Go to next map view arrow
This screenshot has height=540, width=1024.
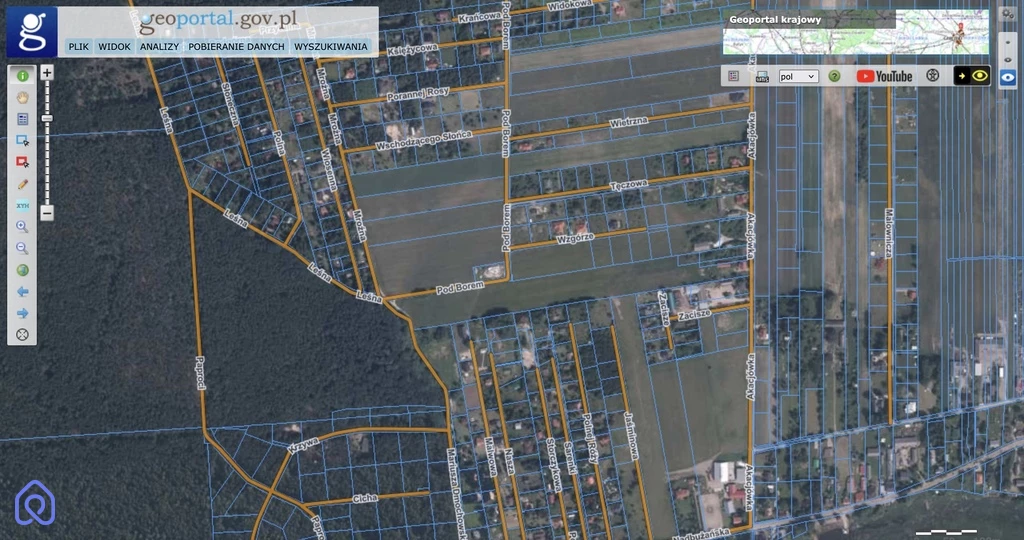pos(22,313)
